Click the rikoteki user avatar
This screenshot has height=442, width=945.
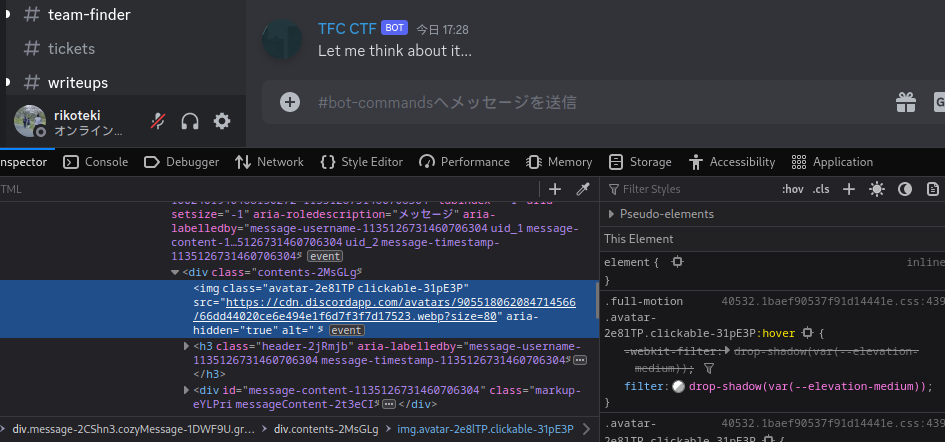(x=30, y=121)
